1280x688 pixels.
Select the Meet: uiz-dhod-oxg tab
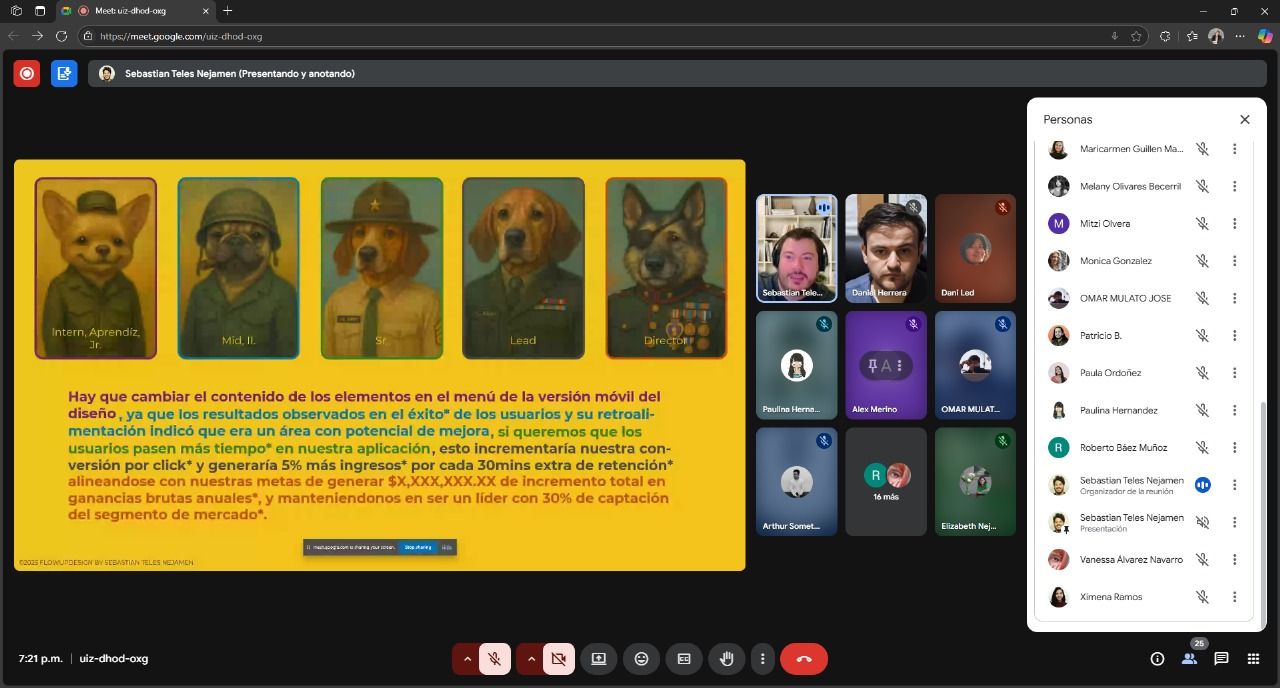click(x=135, y=11)
